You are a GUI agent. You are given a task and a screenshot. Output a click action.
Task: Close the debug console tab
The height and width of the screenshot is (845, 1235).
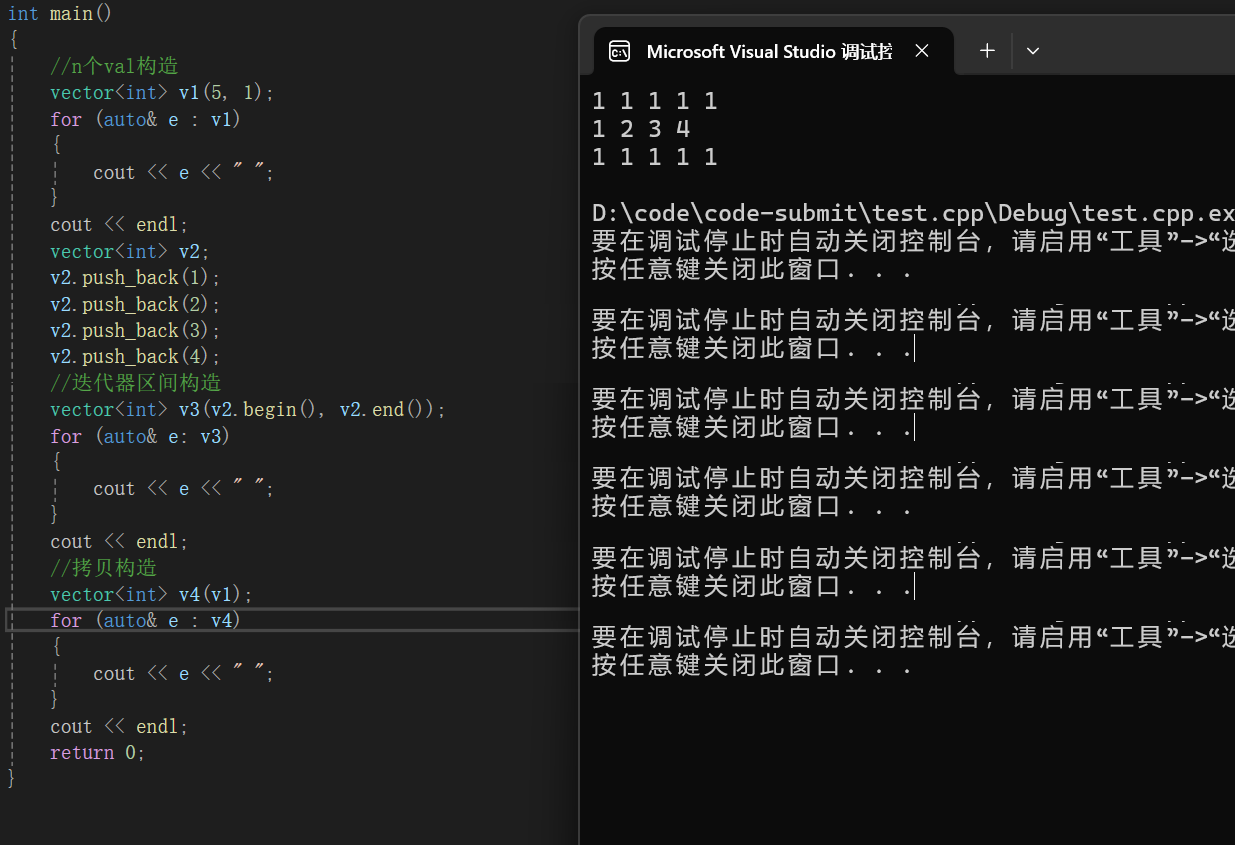point(922,51)
